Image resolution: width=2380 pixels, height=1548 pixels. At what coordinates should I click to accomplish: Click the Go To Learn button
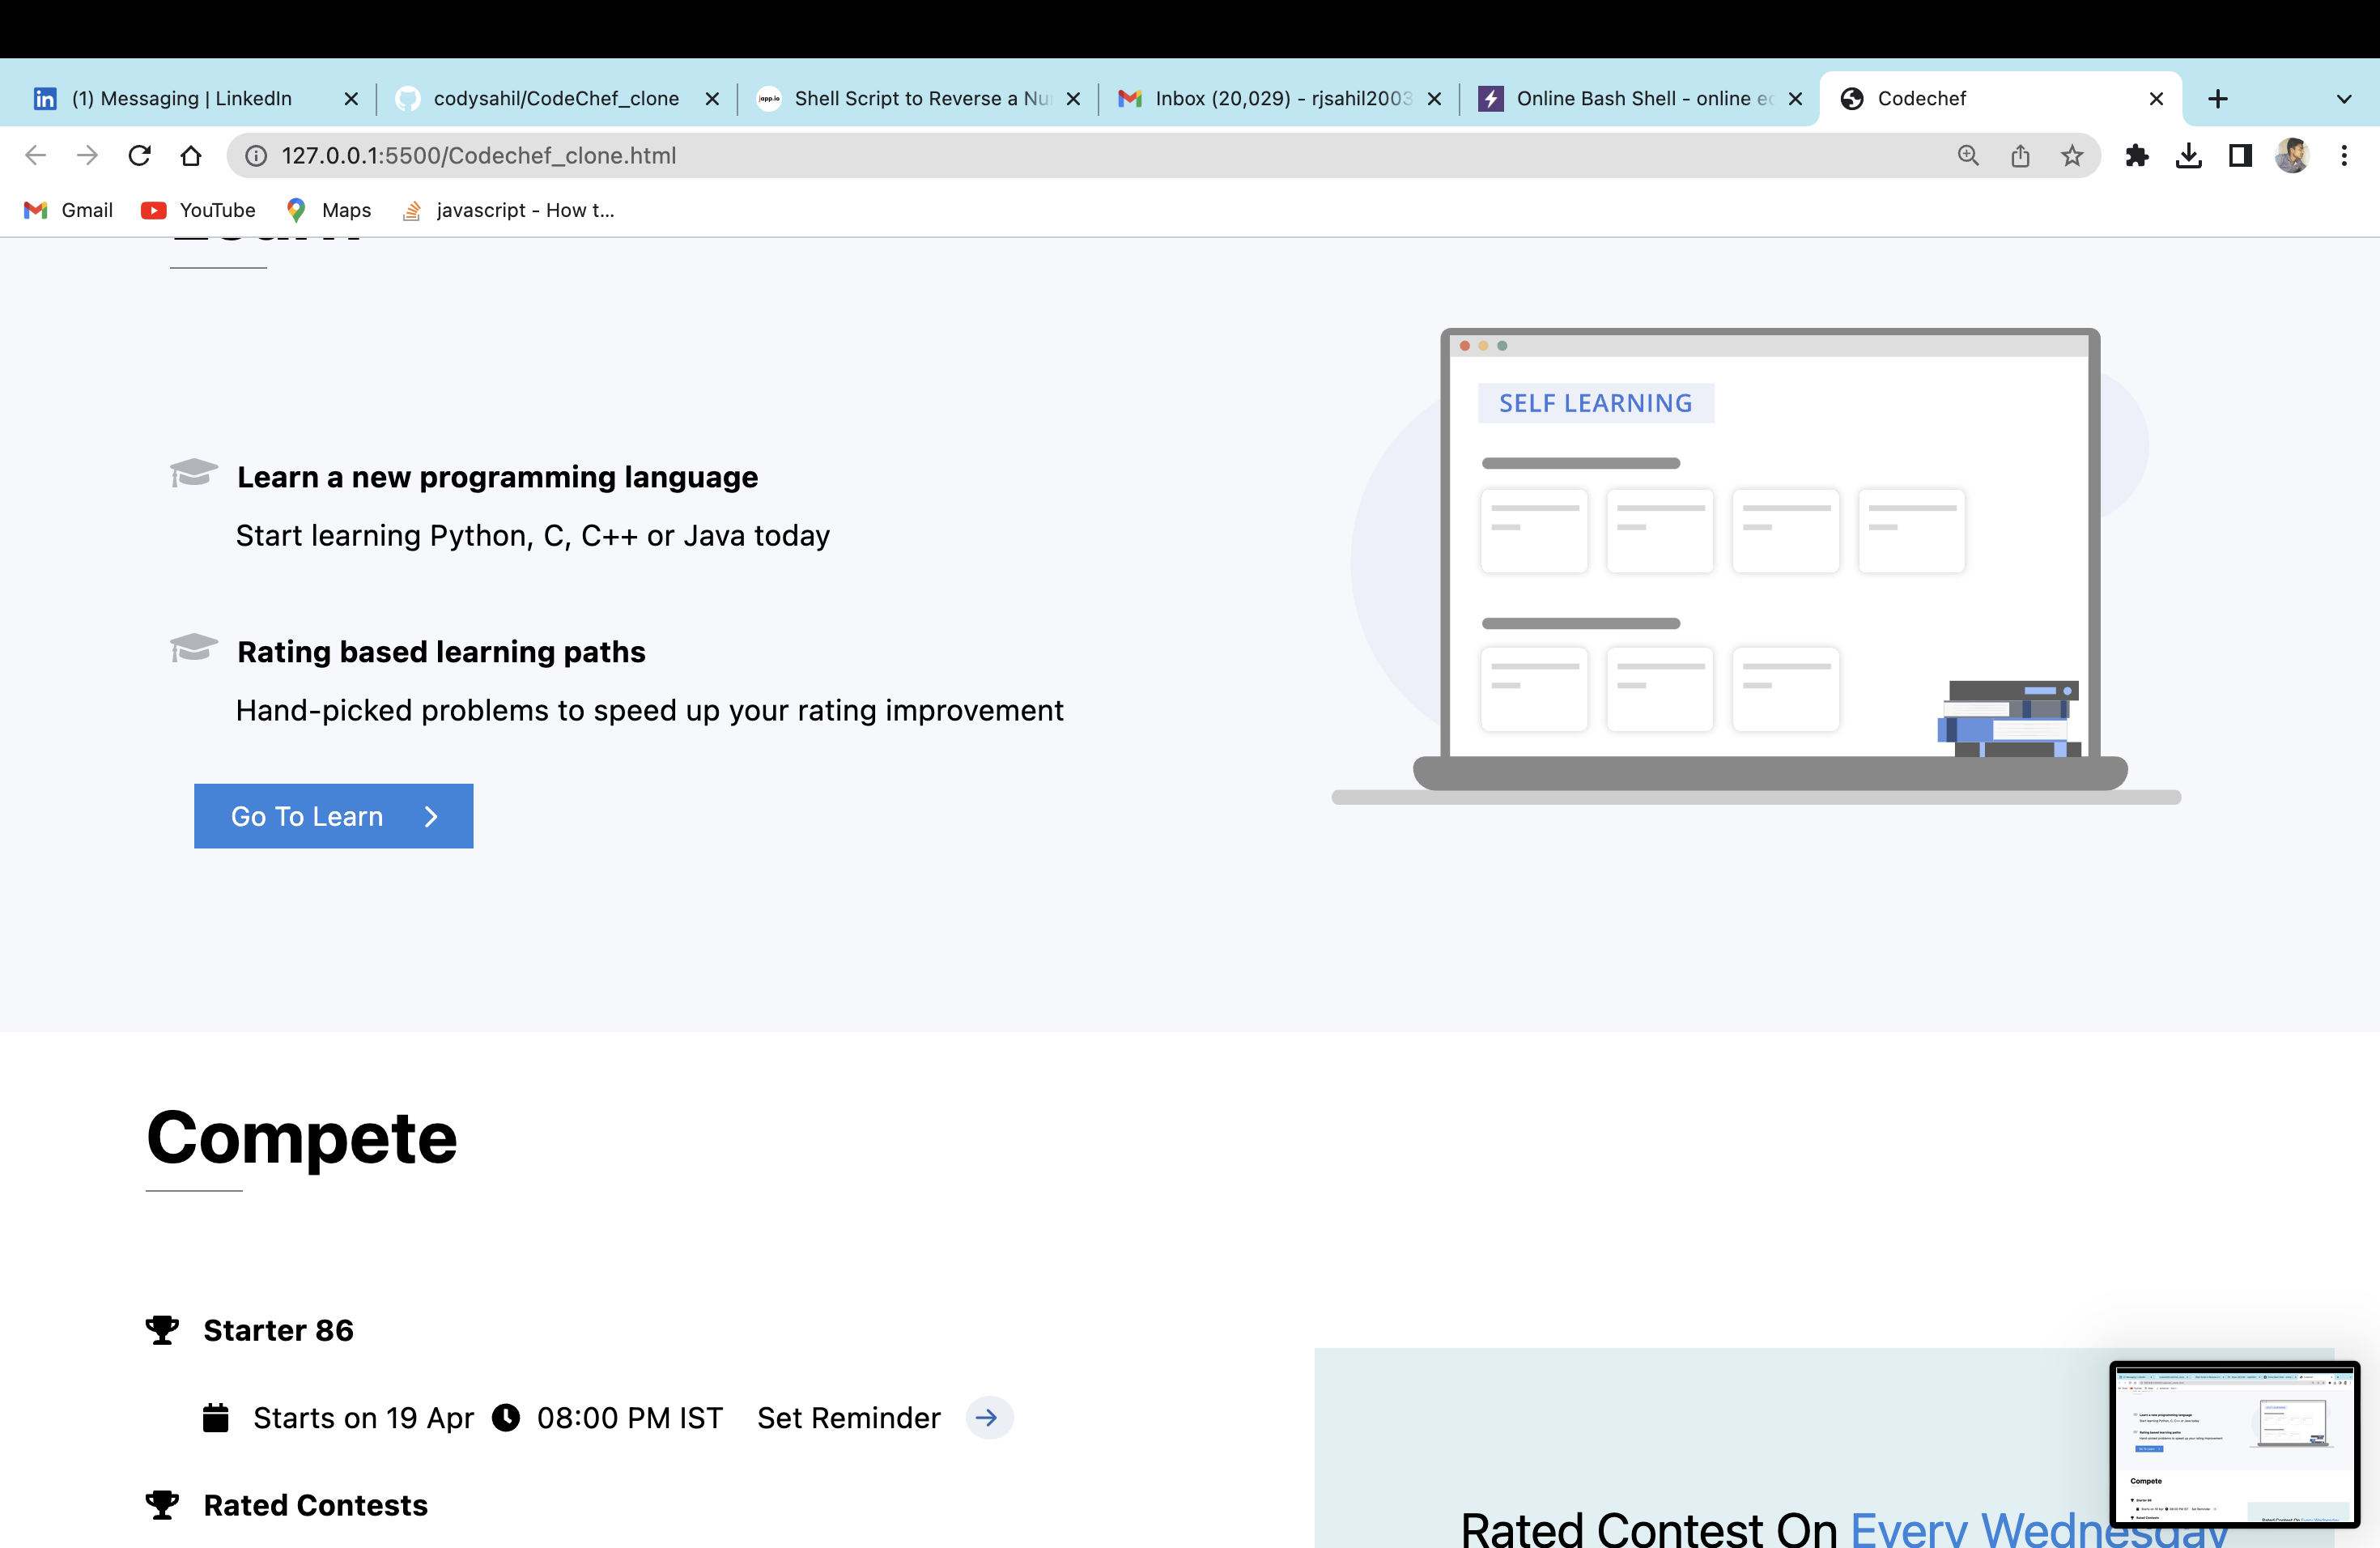pos(333,816)
